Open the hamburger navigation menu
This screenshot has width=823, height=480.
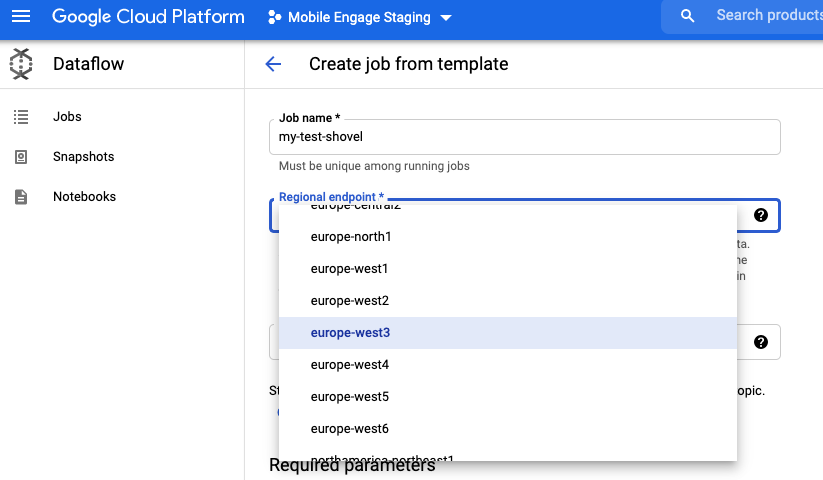[x=21, y=17]
